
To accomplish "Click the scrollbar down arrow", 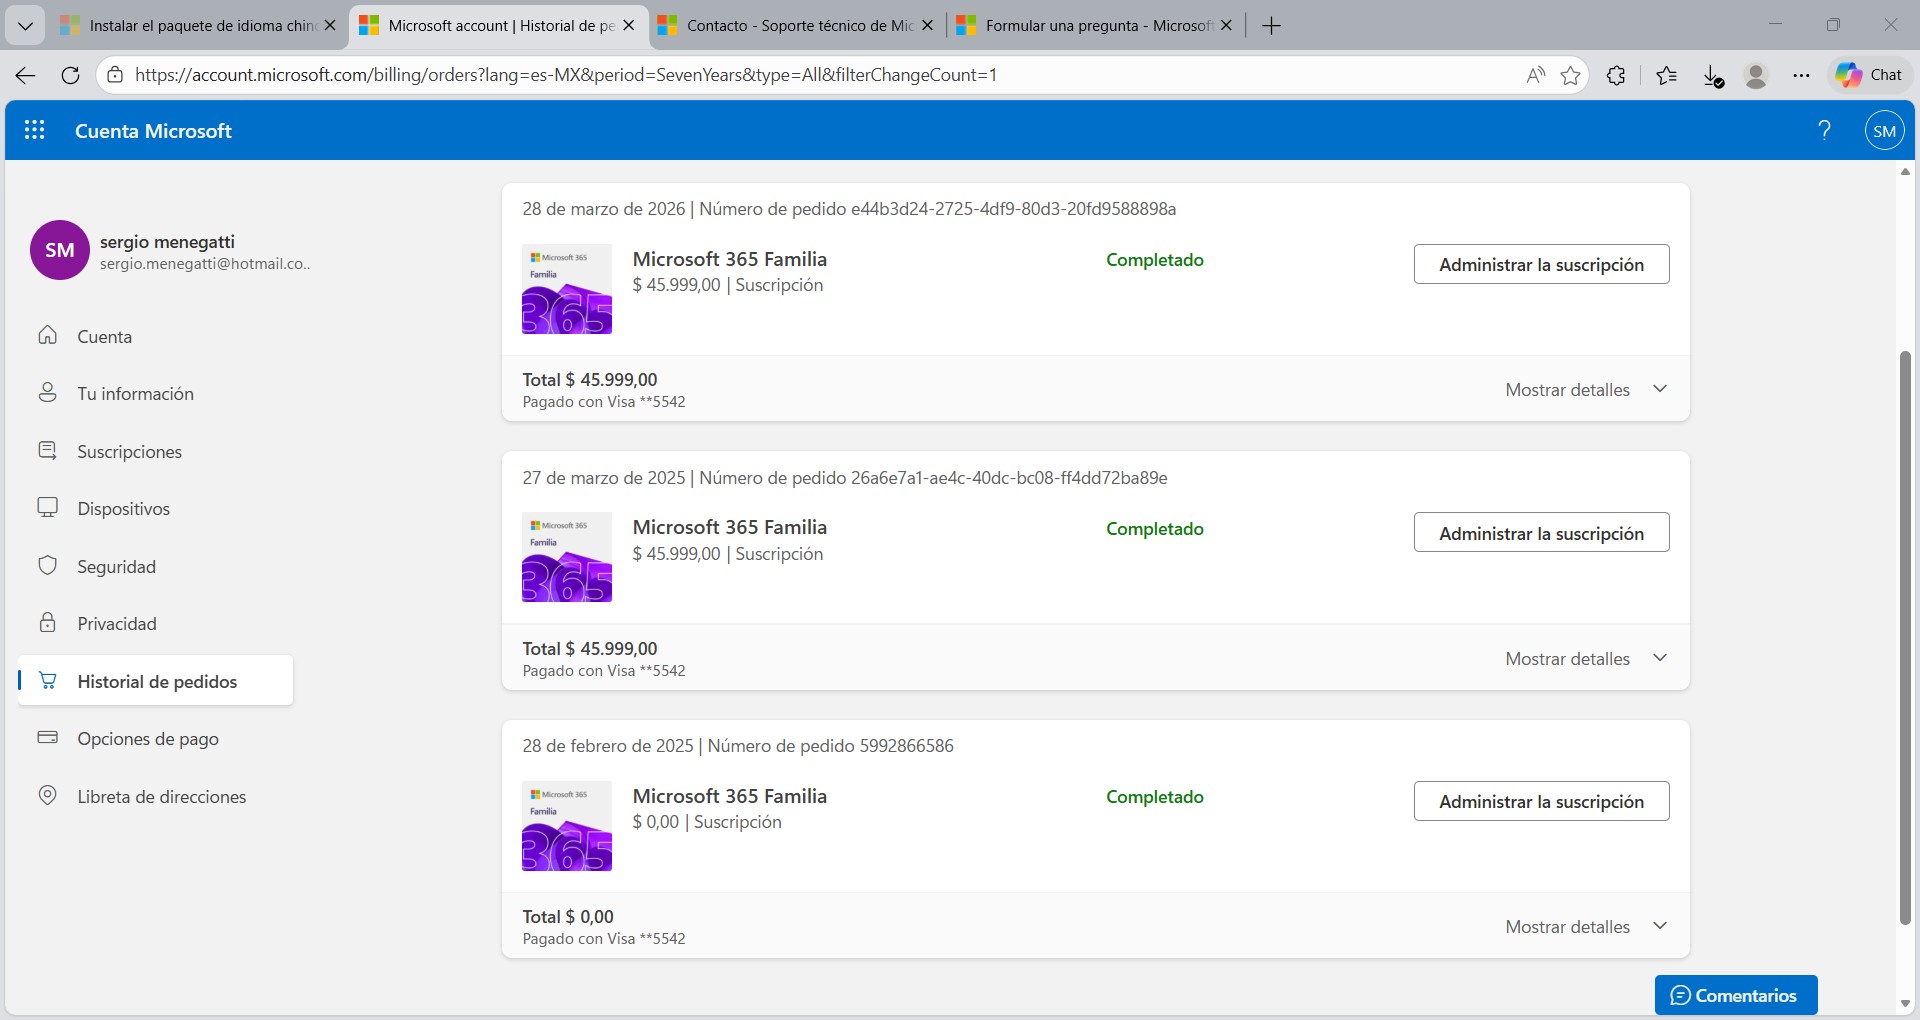I will click(1905, 1003).
